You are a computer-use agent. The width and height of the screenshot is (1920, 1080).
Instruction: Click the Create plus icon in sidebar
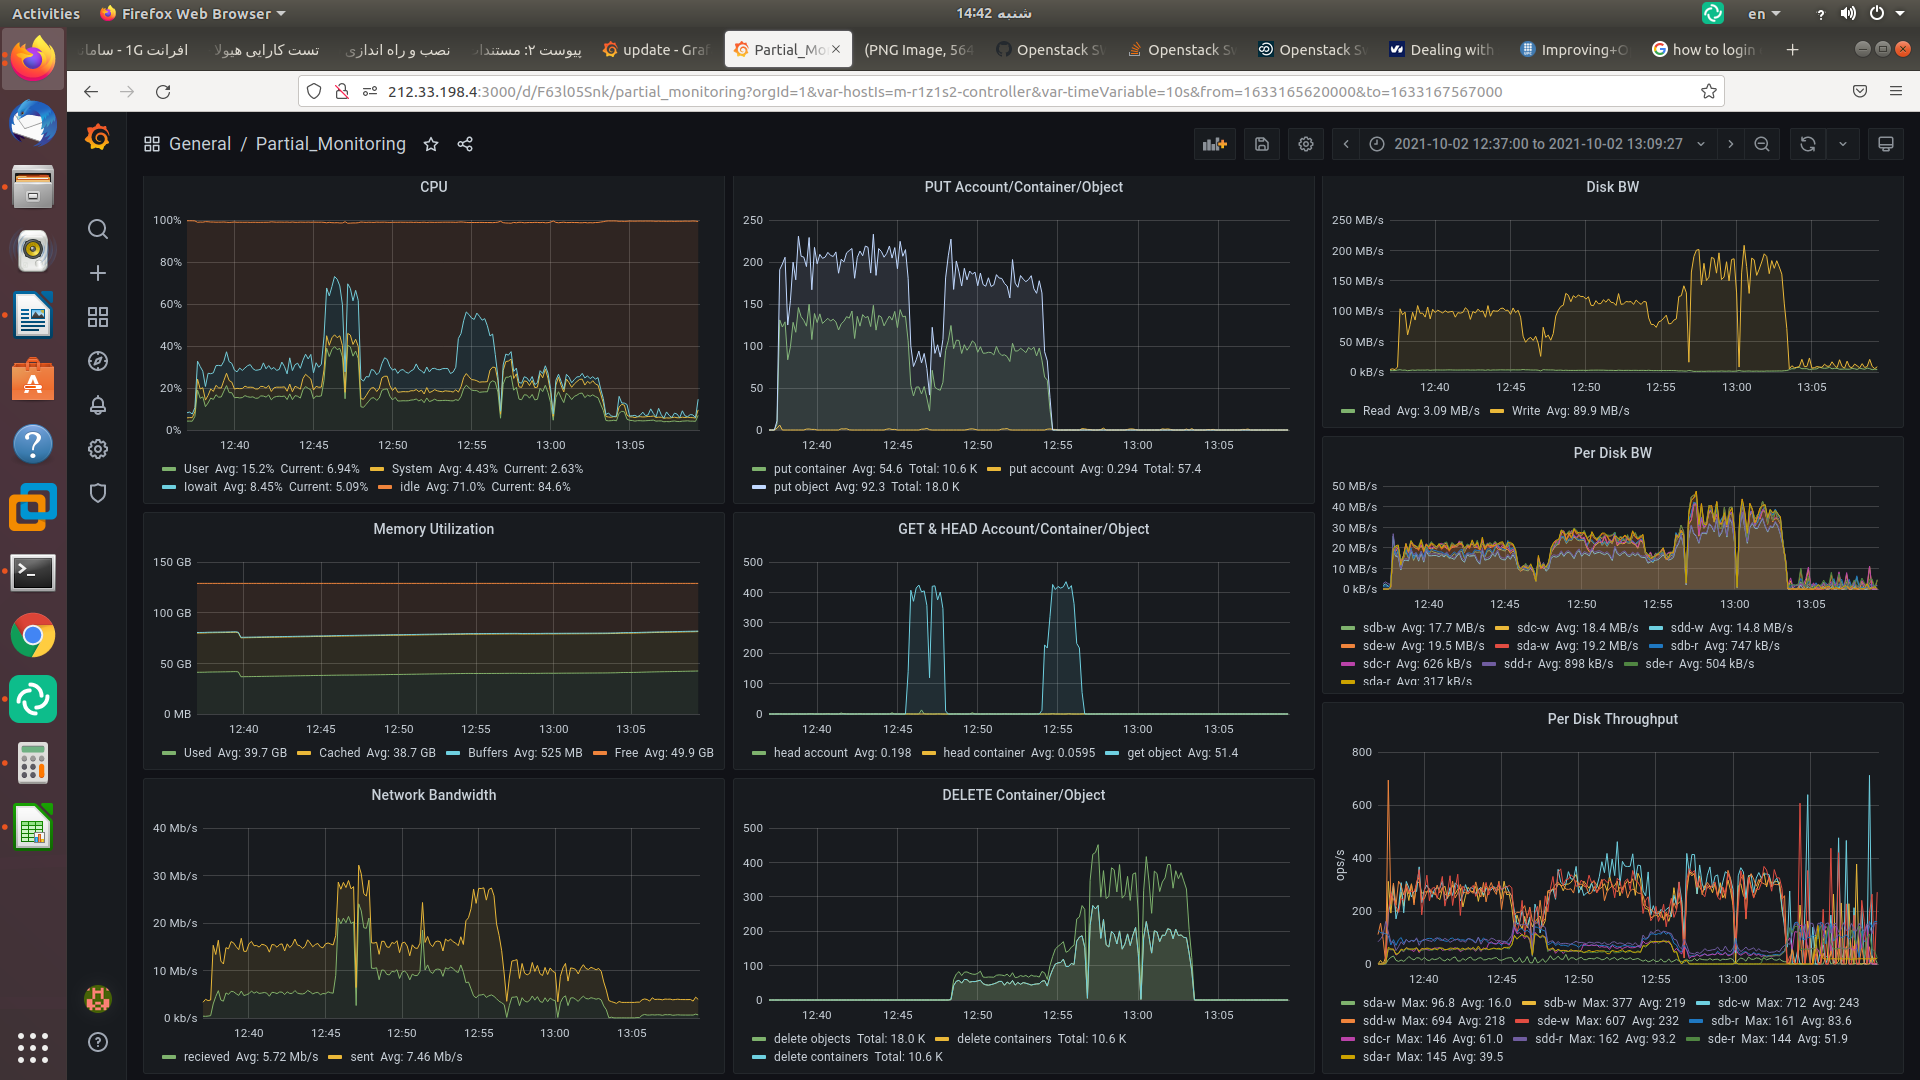click(97, 273)
